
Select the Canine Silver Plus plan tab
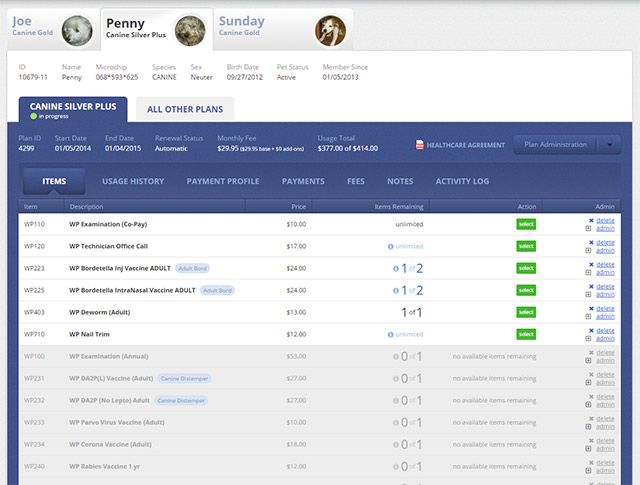coord(73,109)
